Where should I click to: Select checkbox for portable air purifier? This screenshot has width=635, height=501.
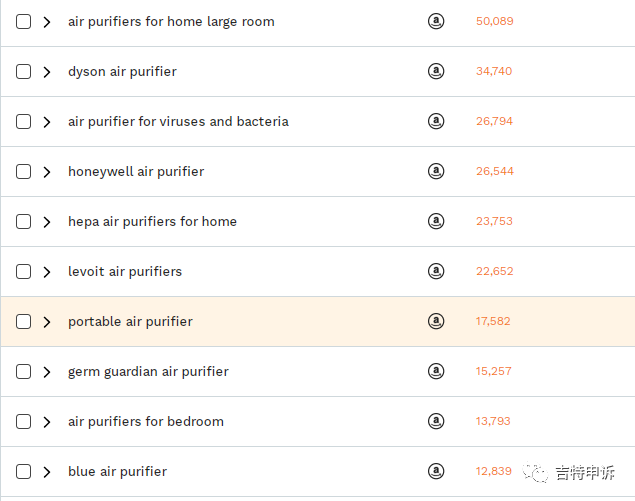click(24, 322)
